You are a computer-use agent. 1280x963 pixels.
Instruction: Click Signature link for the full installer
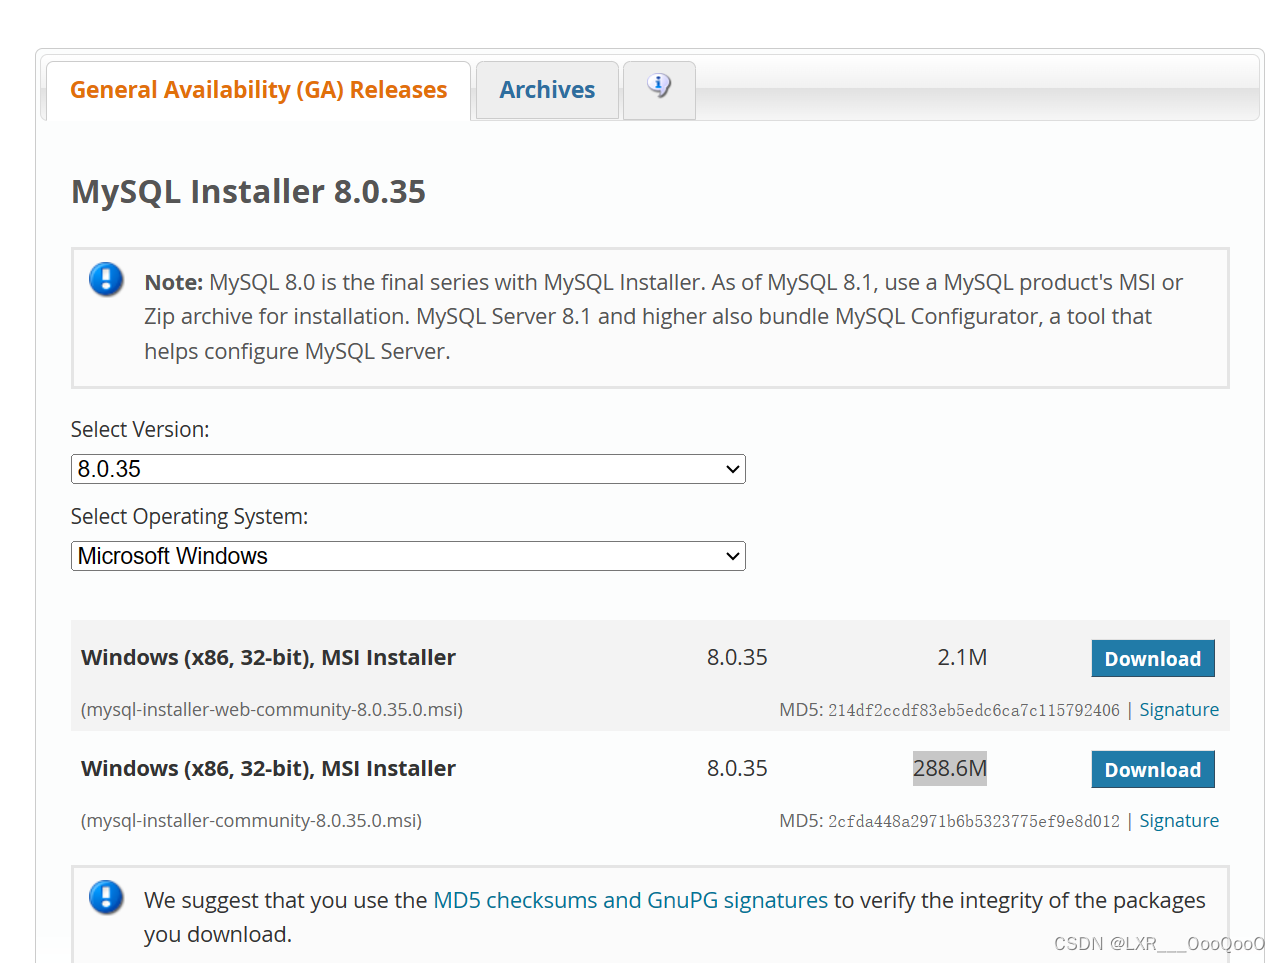pyautogui.click(x=1179, y=820)
